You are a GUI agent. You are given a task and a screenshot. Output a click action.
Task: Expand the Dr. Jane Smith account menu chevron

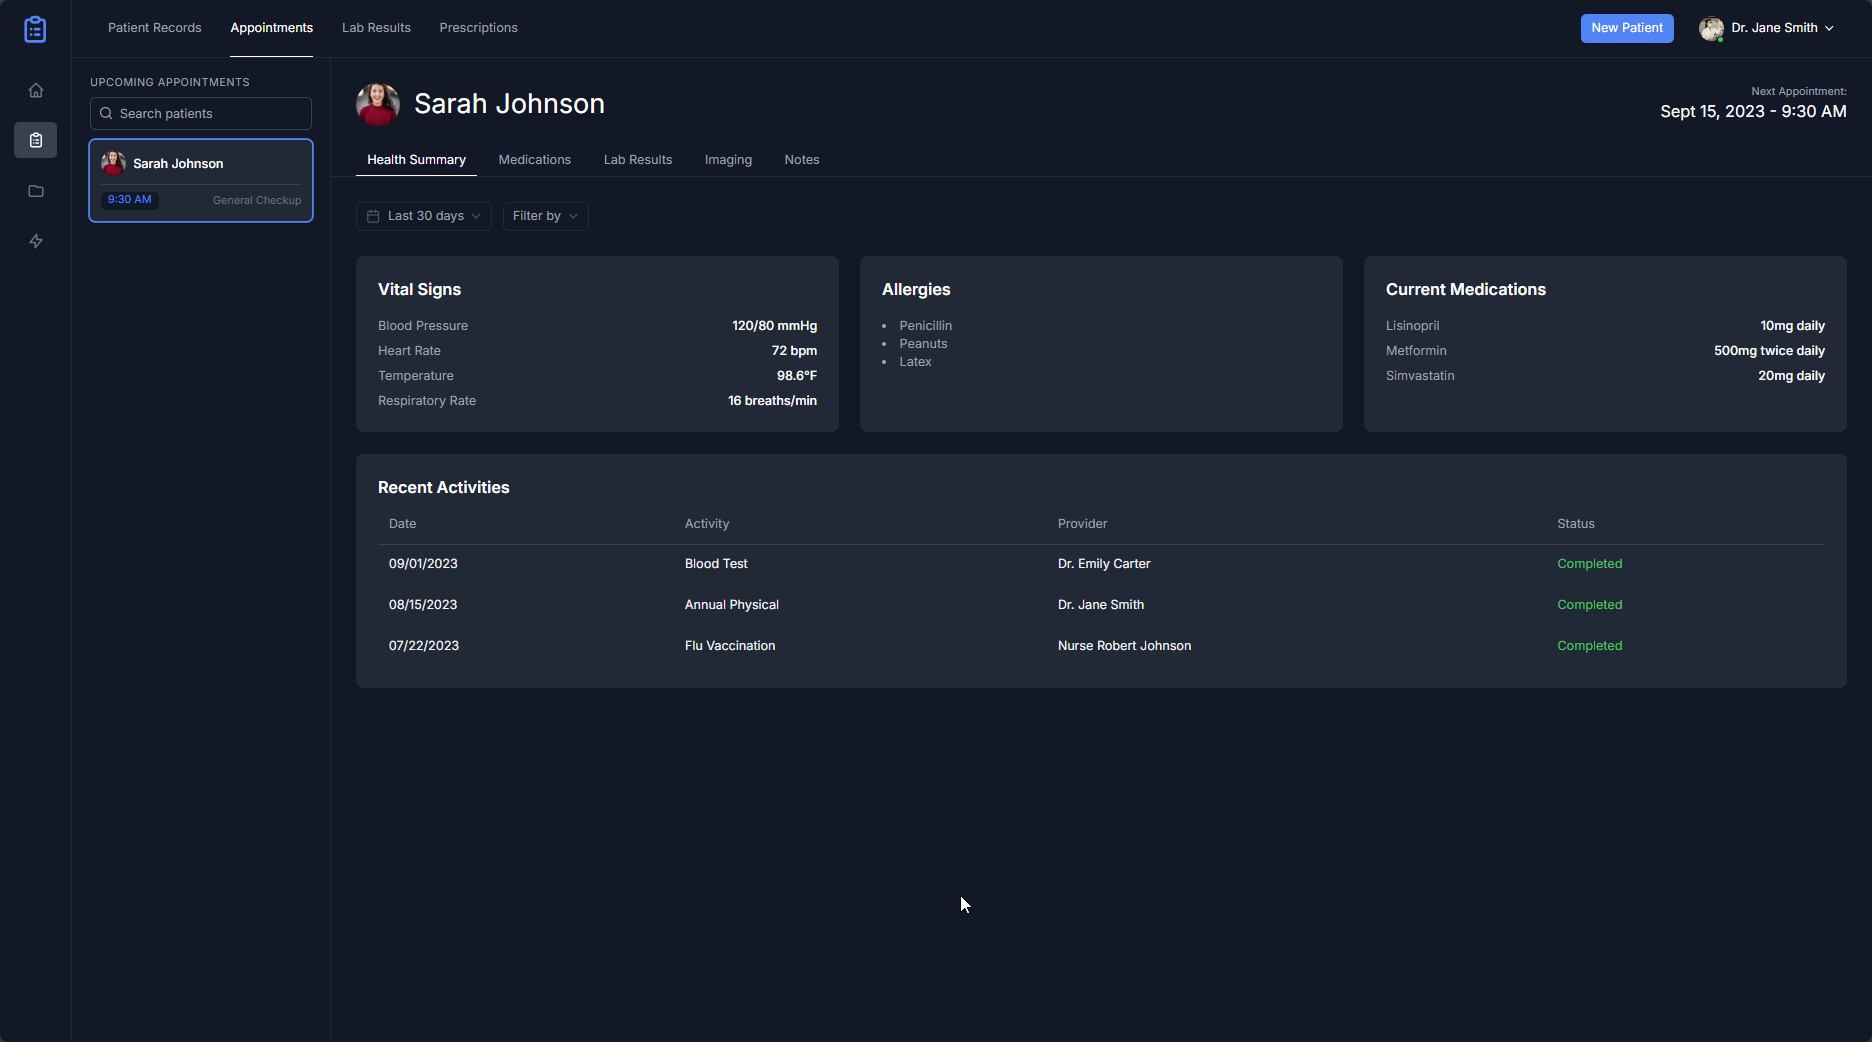(x=1829, y=28)
